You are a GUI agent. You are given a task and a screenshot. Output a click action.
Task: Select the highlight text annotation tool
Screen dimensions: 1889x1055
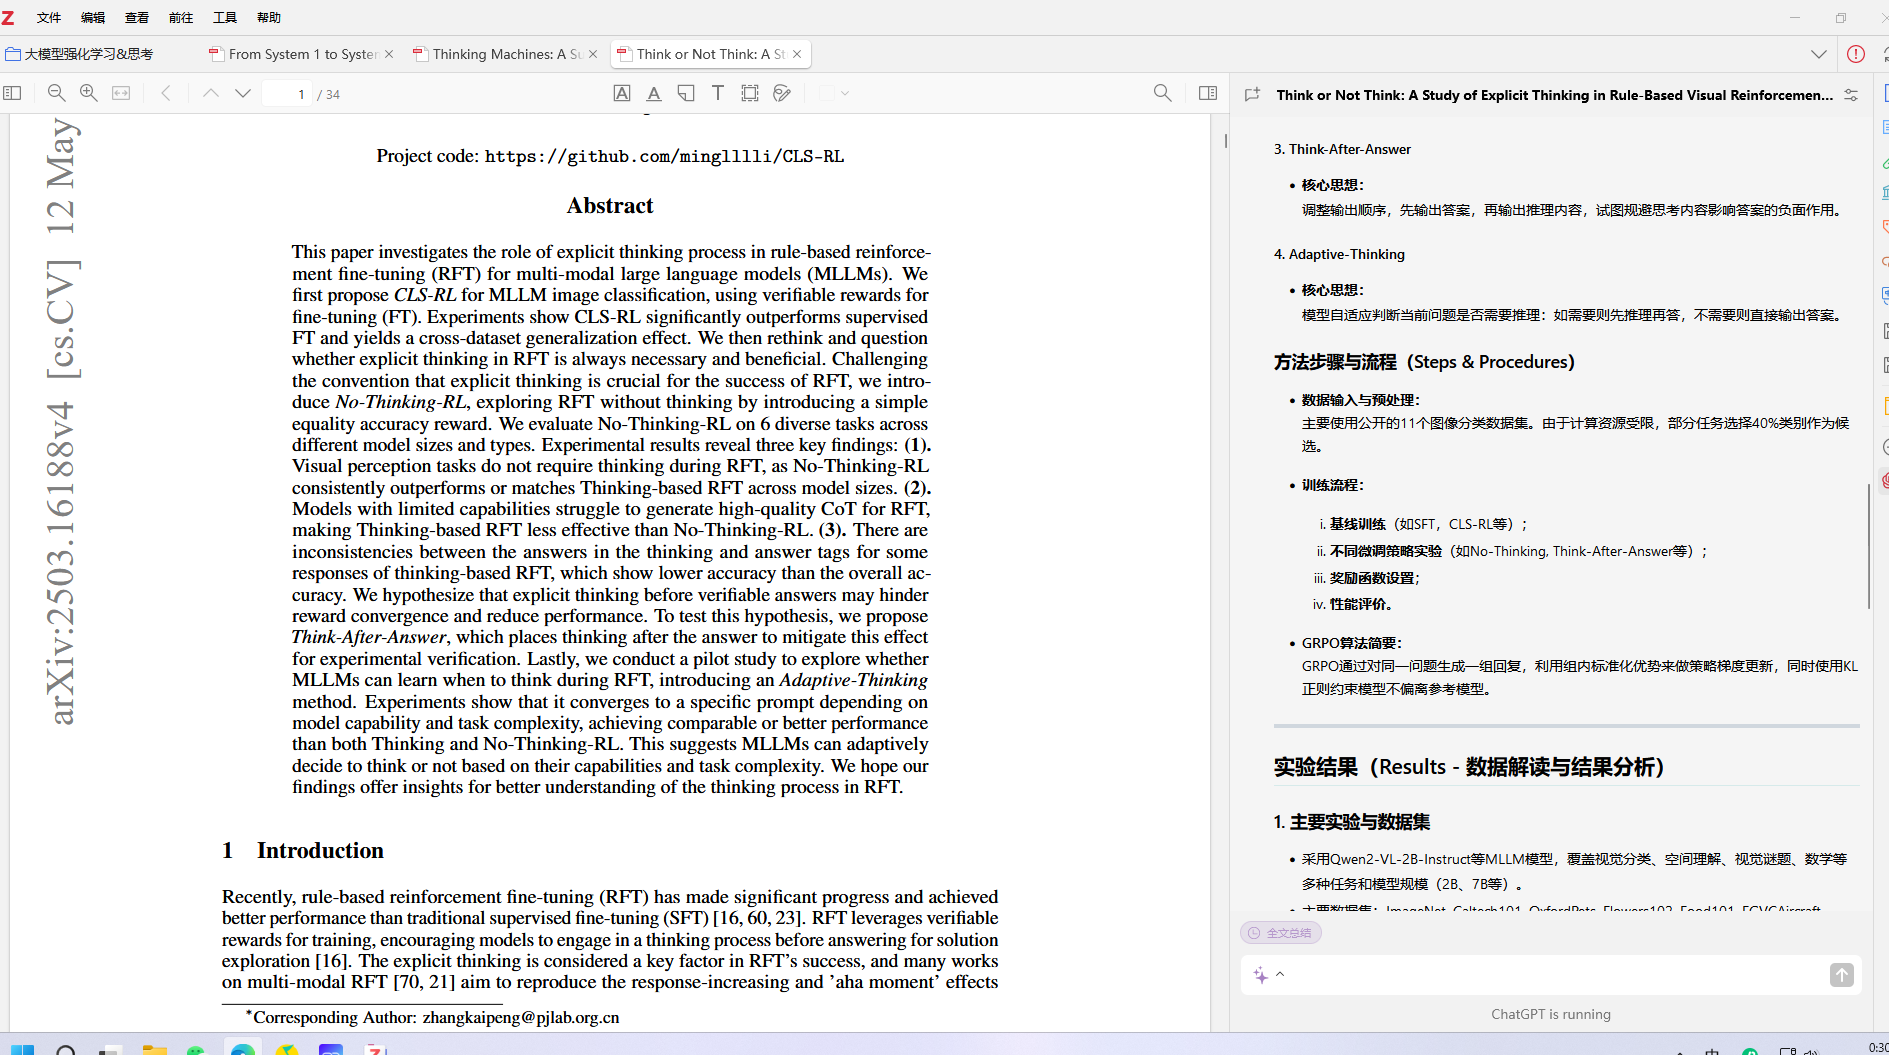pyautogui.click(x=622, y=93)
